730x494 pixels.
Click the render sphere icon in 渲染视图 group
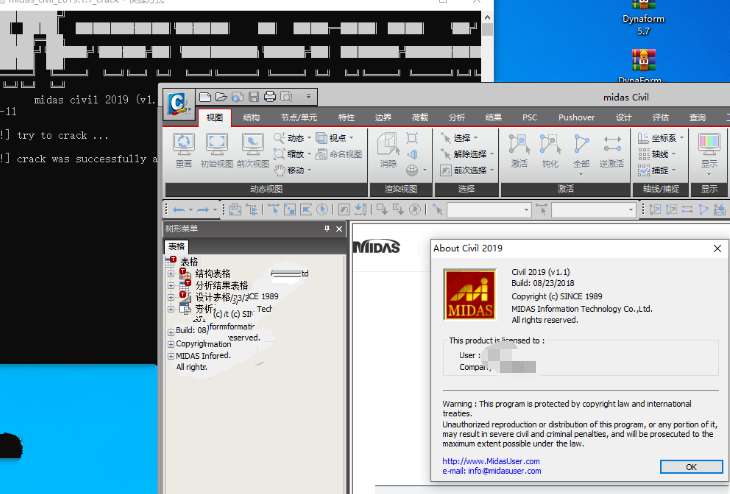click(x=412, y=170)
